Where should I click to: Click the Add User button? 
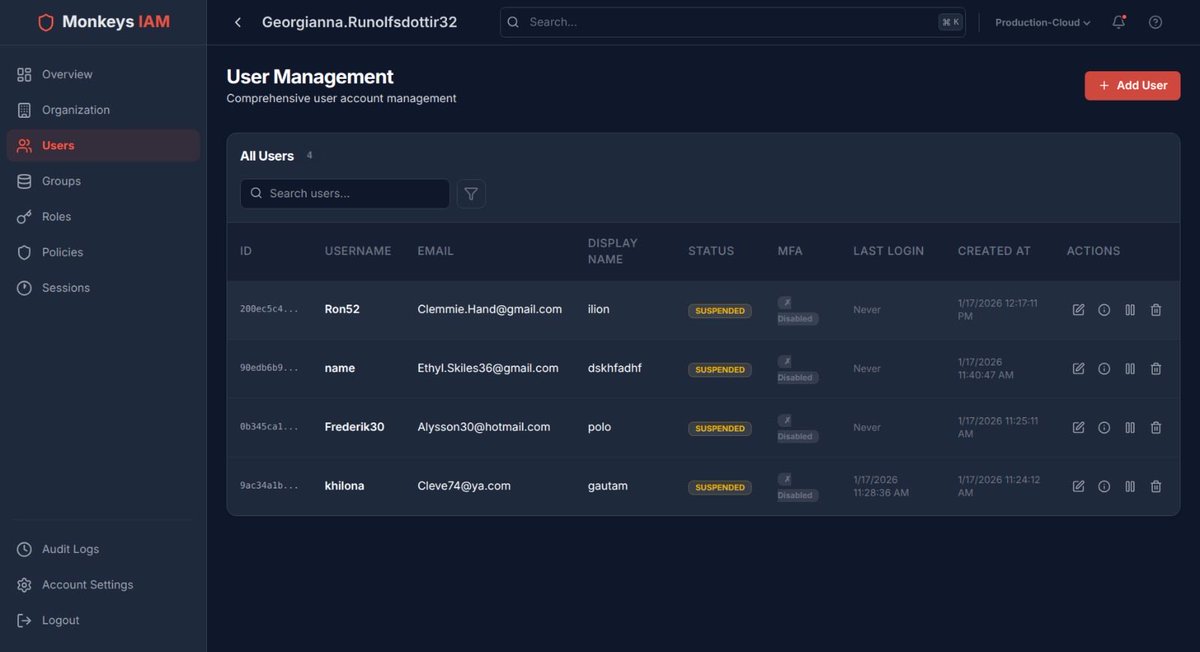click(1132, 86)
